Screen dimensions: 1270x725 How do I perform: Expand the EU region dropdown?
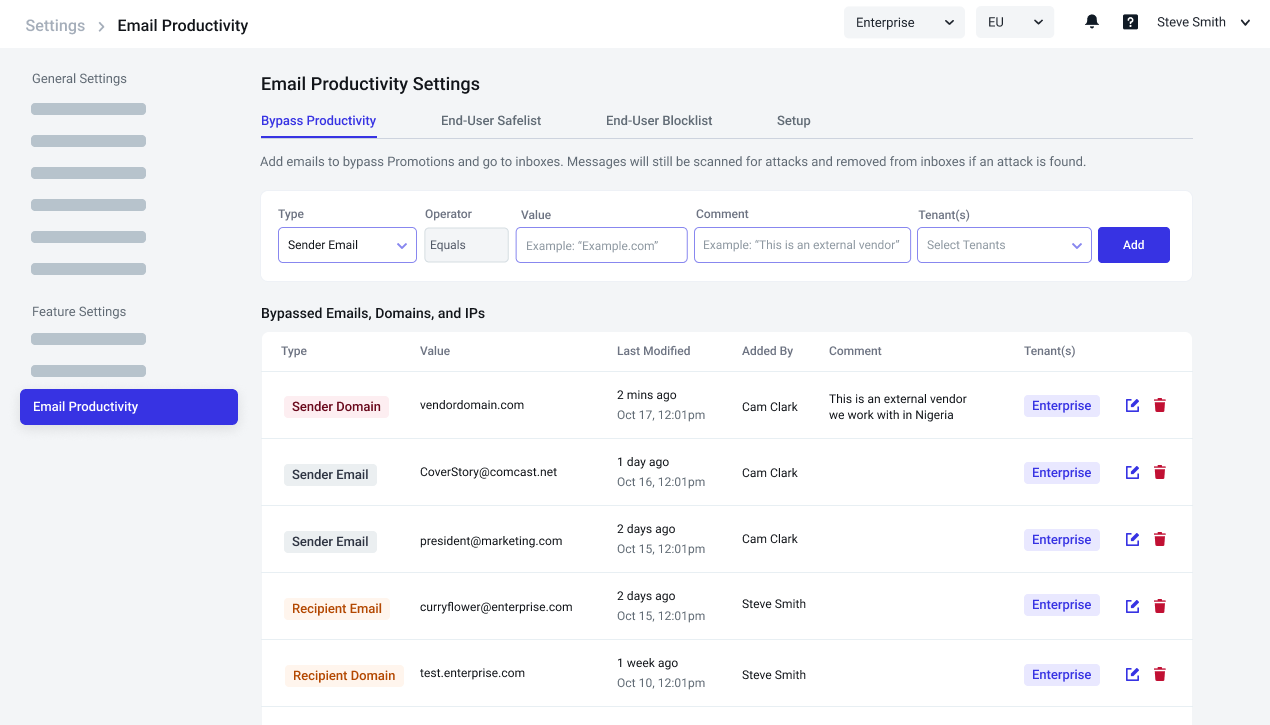pos(1014,22)
